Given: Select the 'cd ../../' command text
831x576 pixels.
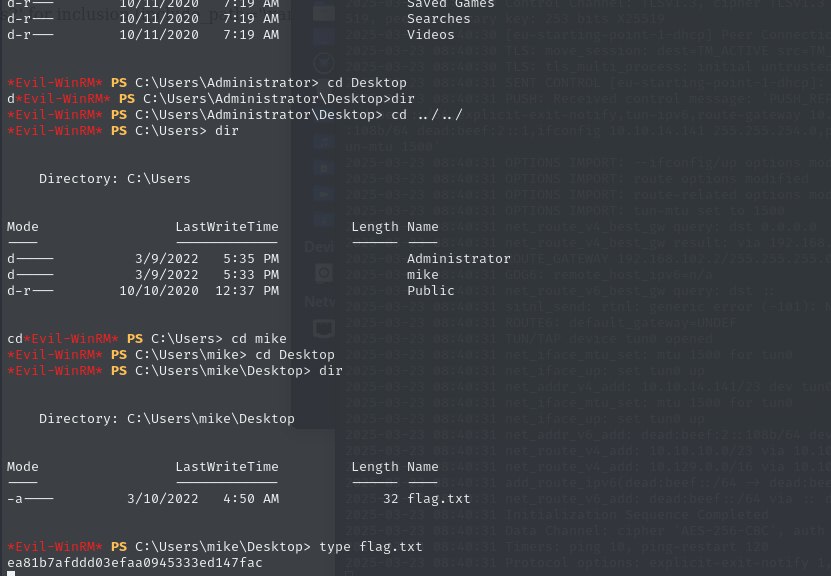Looking at the screenshot, I should click(x=427, y=114).
